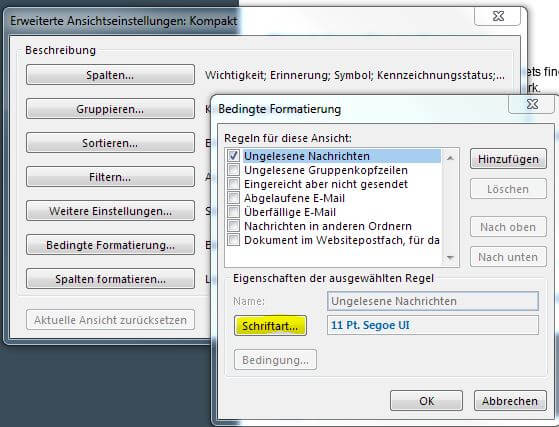Click the rules list scroll-up arrow

[x=450, y=158]
